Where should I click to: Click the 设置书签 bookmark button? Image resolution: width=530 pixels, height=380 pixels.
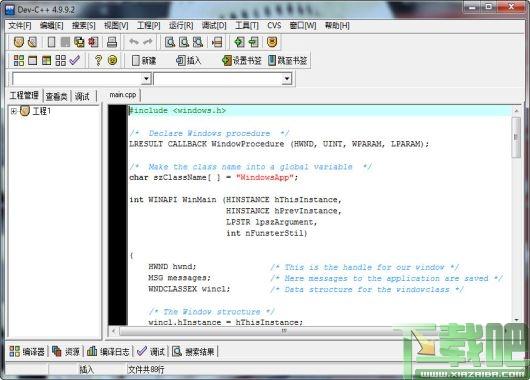(242, 61)
